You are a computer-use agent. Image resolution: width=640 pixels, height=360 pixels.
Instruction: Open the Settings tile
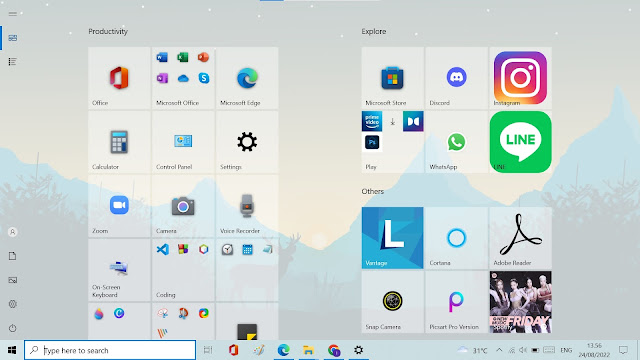pos(247,142)
